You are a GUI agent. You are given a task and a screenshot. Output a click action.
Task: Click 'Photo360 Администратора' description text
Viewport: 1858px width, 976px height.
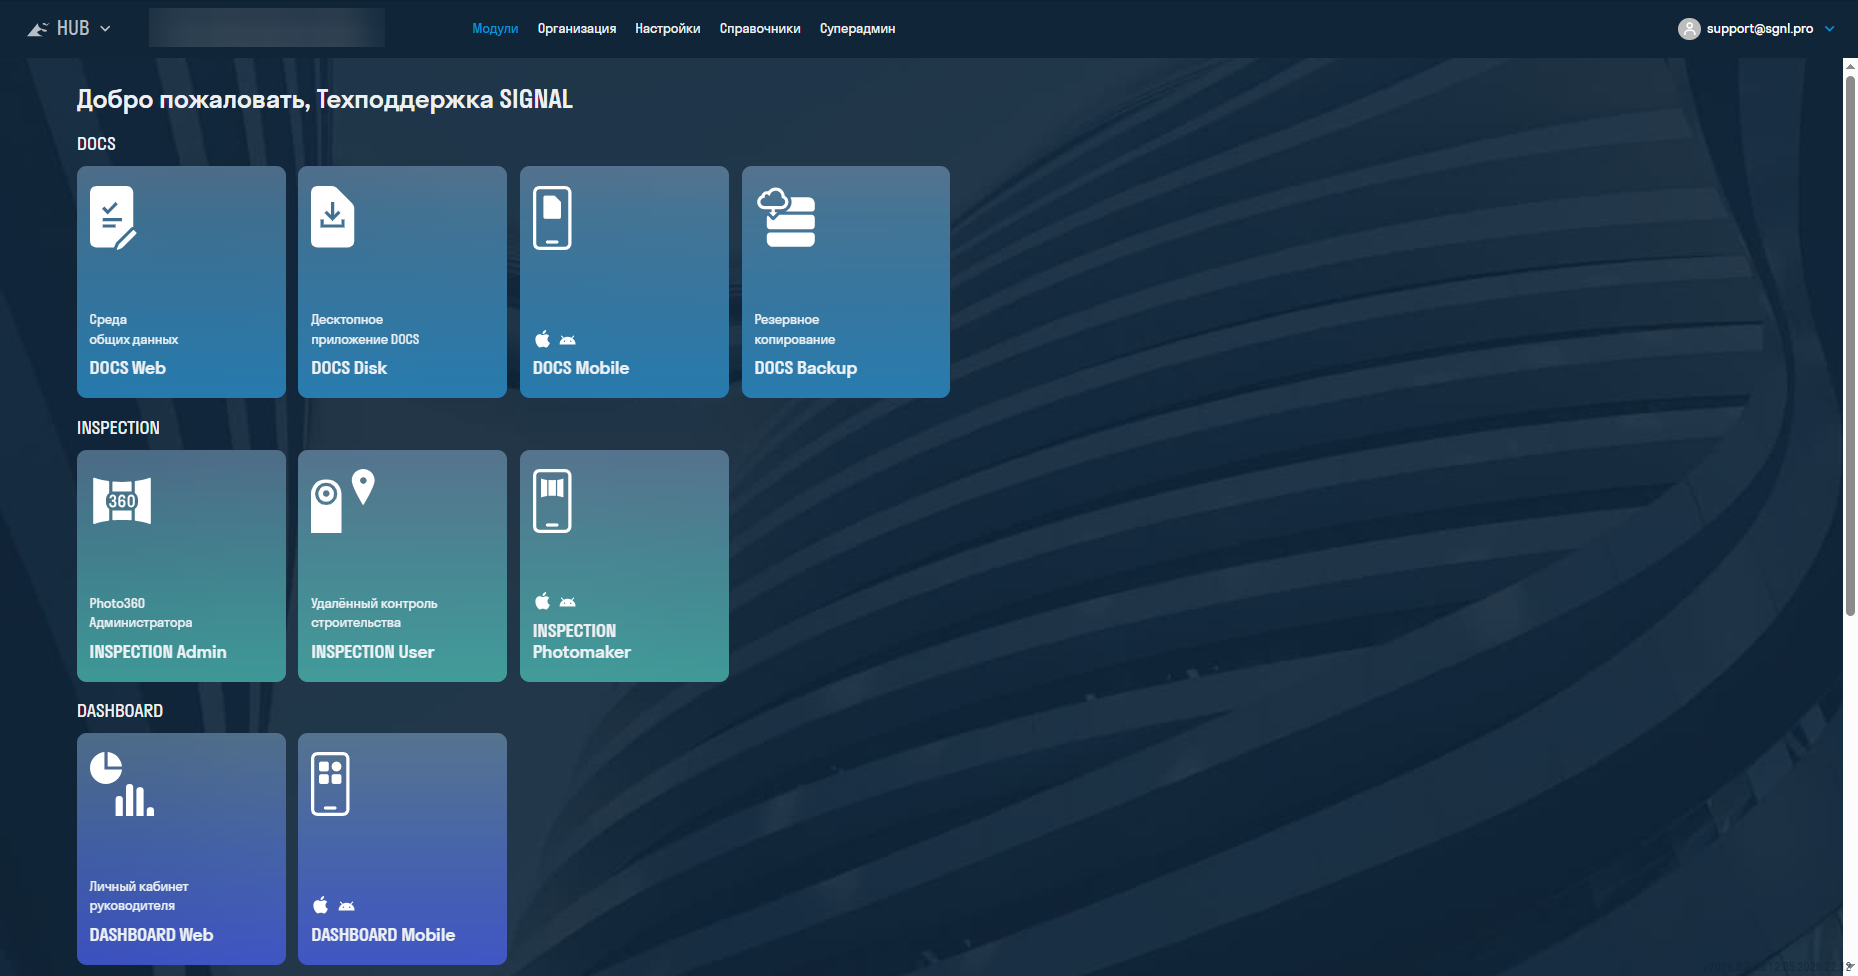(x=141, y=613)
